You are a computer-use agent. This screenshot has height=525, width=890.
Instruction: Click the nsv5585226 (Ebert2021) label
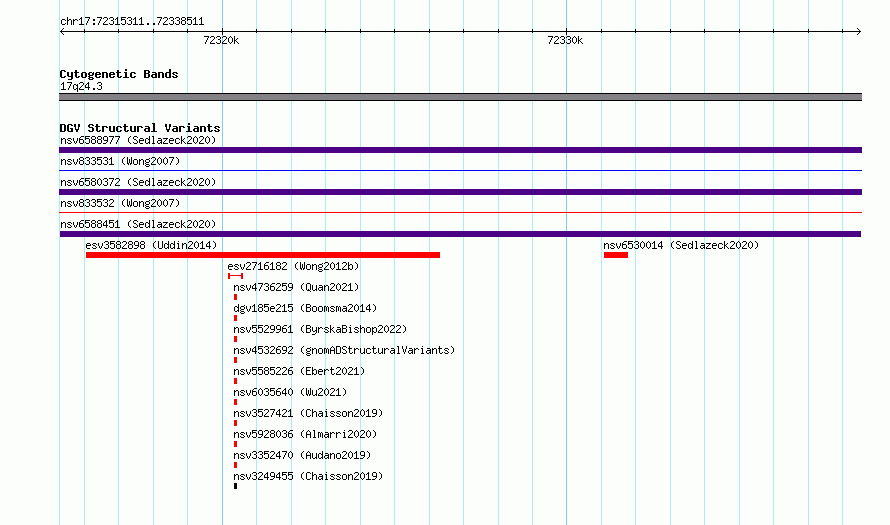pos(299,371)
